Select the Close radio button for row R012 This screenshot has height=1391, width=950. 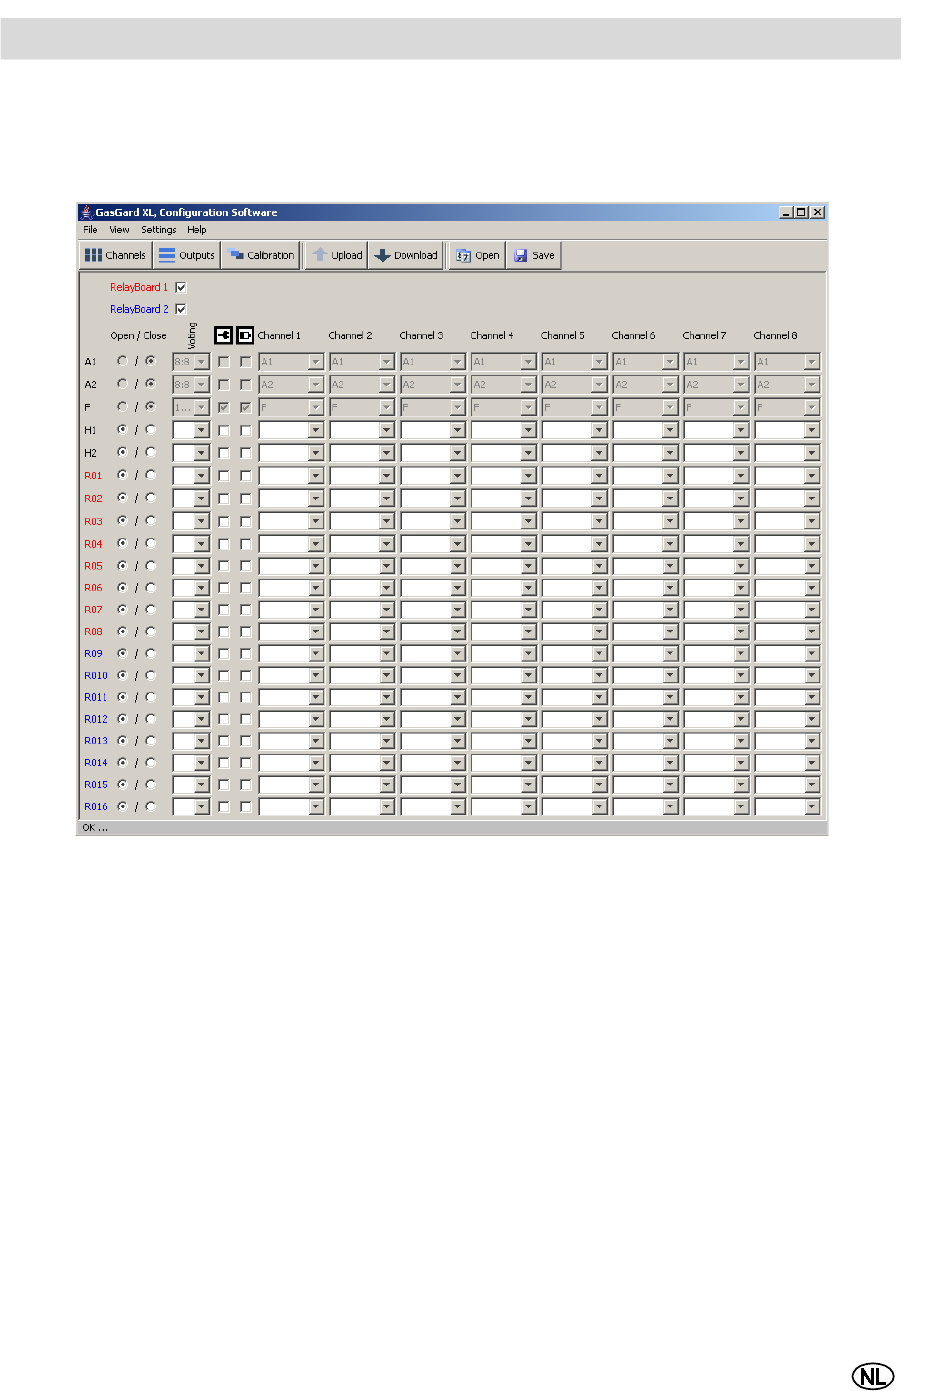(x=151, y=718)
